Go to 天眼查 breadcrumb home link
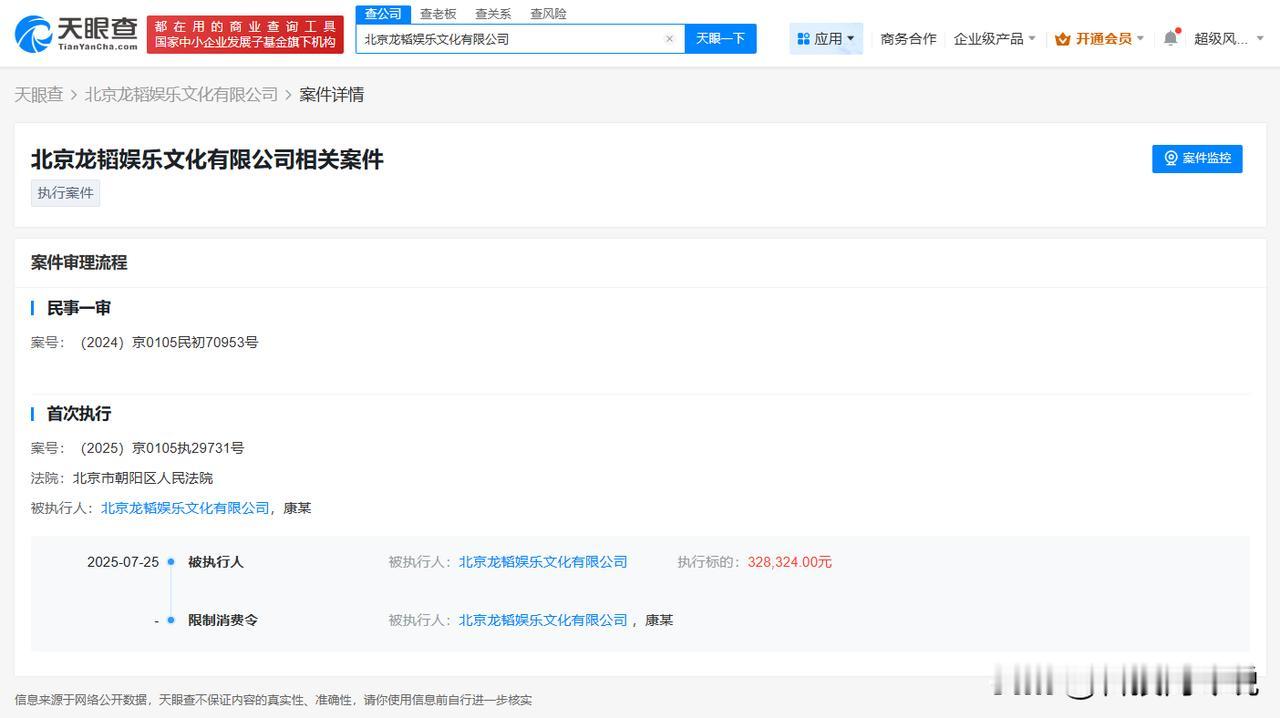 [x=39, y=94]
